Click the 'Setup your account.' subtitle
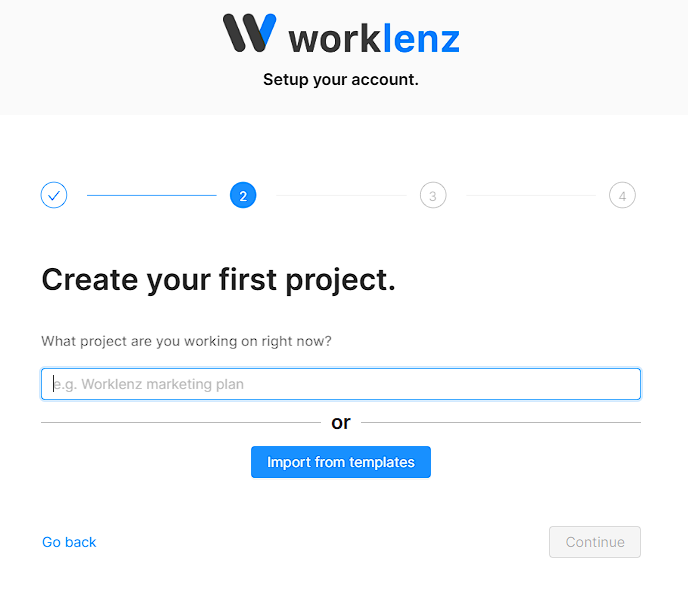 340,79
